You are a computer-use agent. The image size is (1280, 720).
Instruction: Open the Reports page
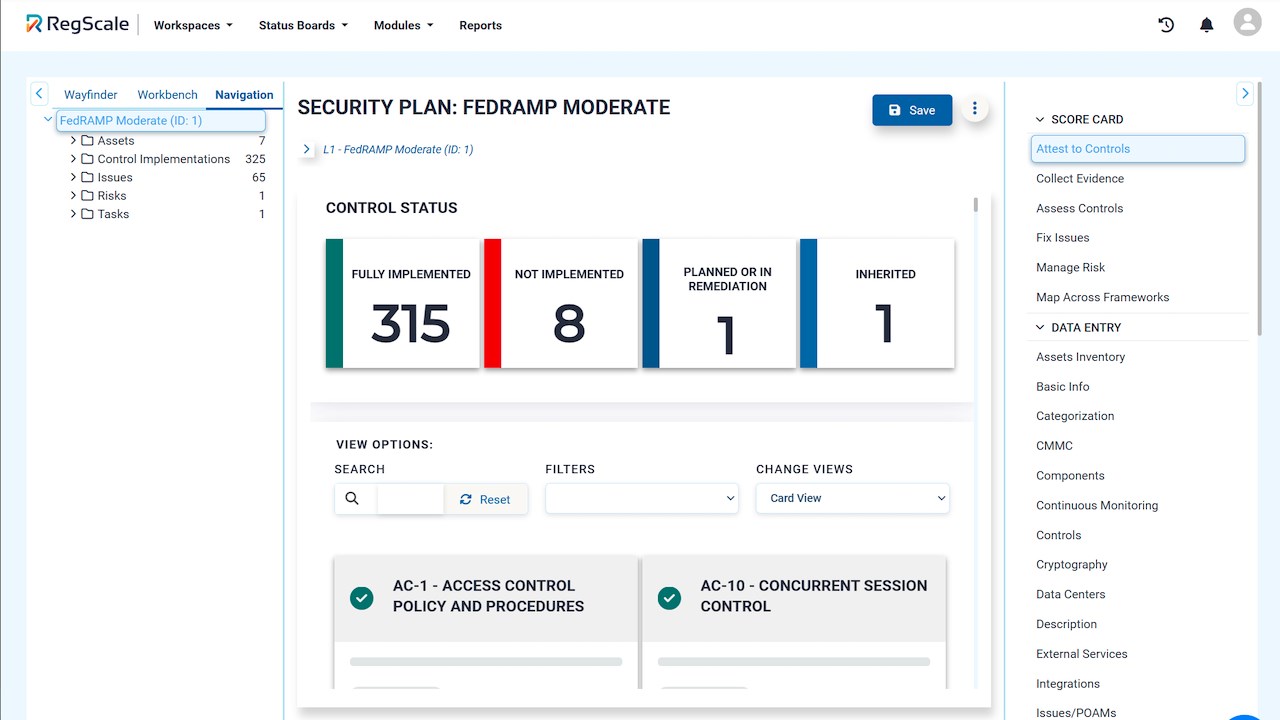480,25
